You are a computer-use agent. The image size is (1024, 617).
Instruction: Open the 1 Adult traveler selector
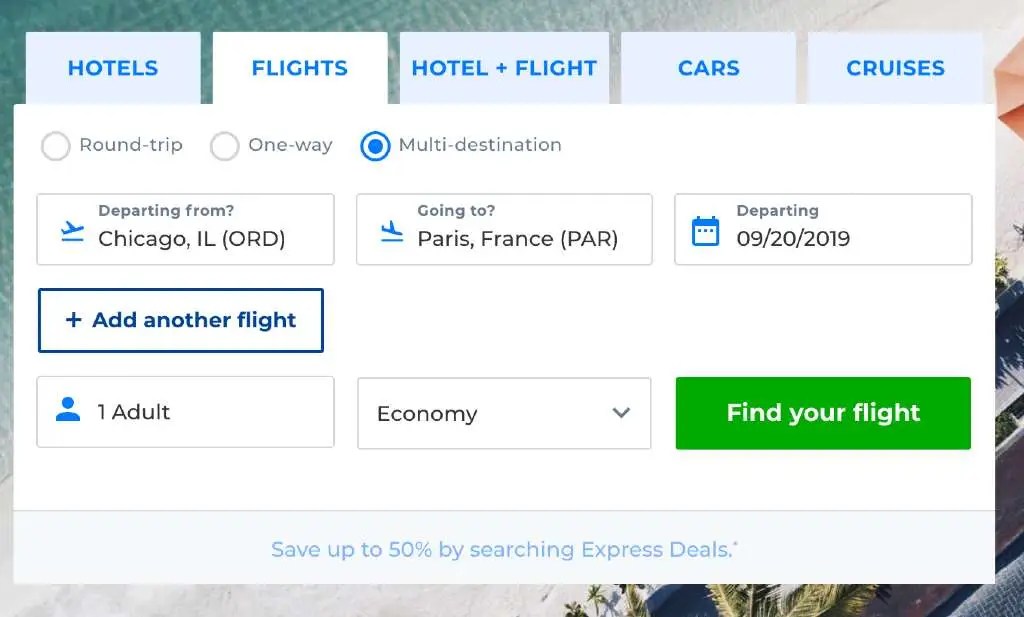coord(185,411)
